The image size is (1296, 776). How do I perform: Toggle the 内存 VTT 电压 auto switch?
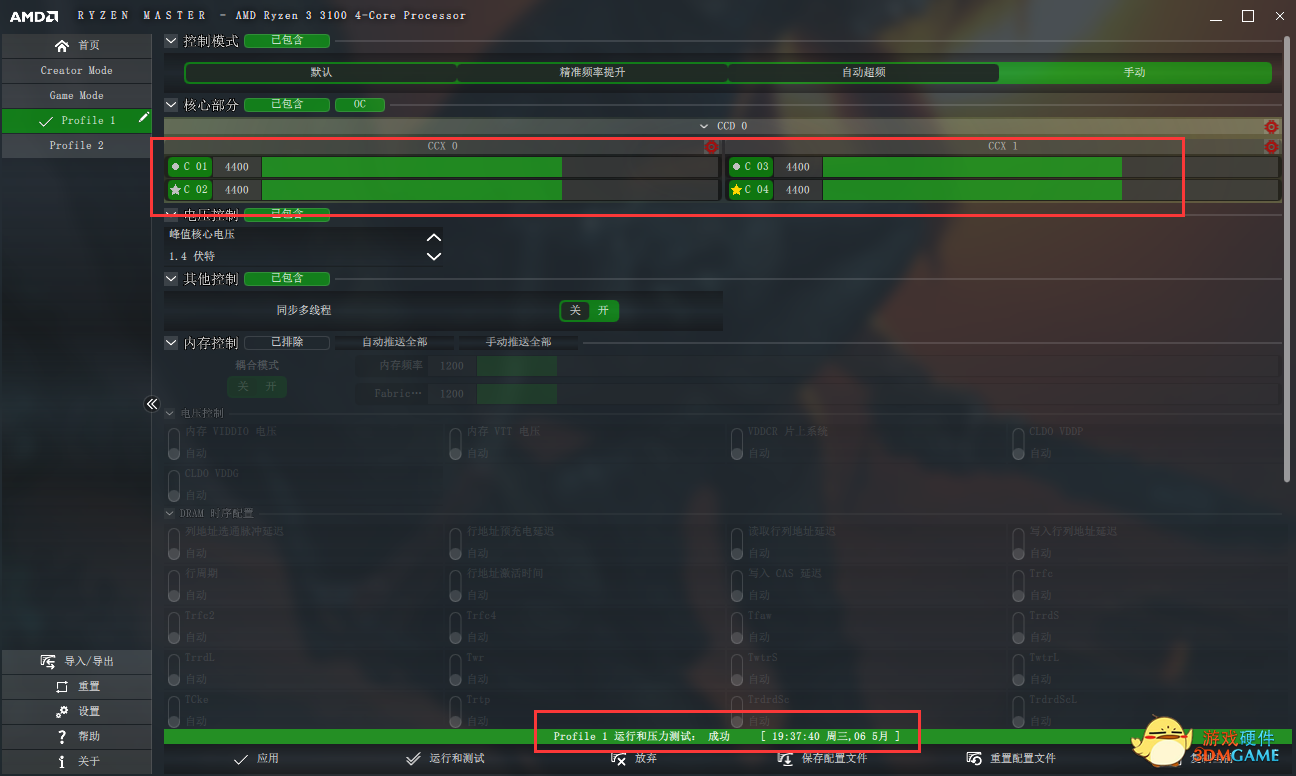(456, 443)
